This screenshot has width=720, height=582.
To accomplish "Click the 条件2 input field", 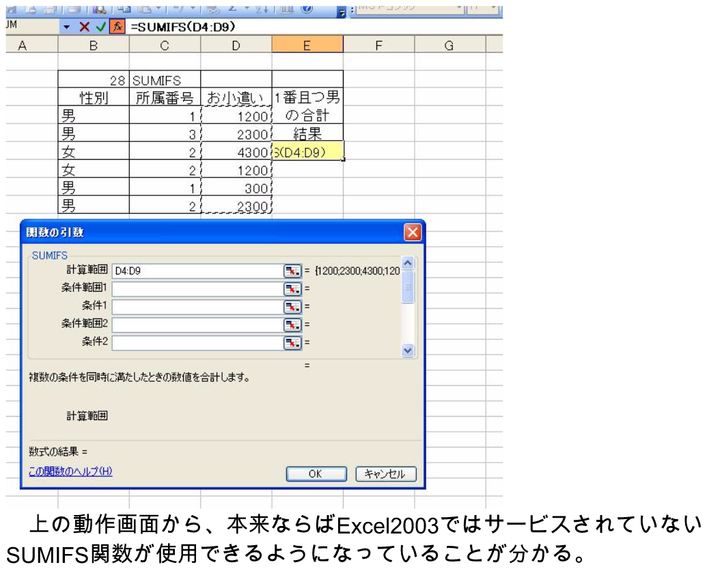I will [x=197, y=343].
